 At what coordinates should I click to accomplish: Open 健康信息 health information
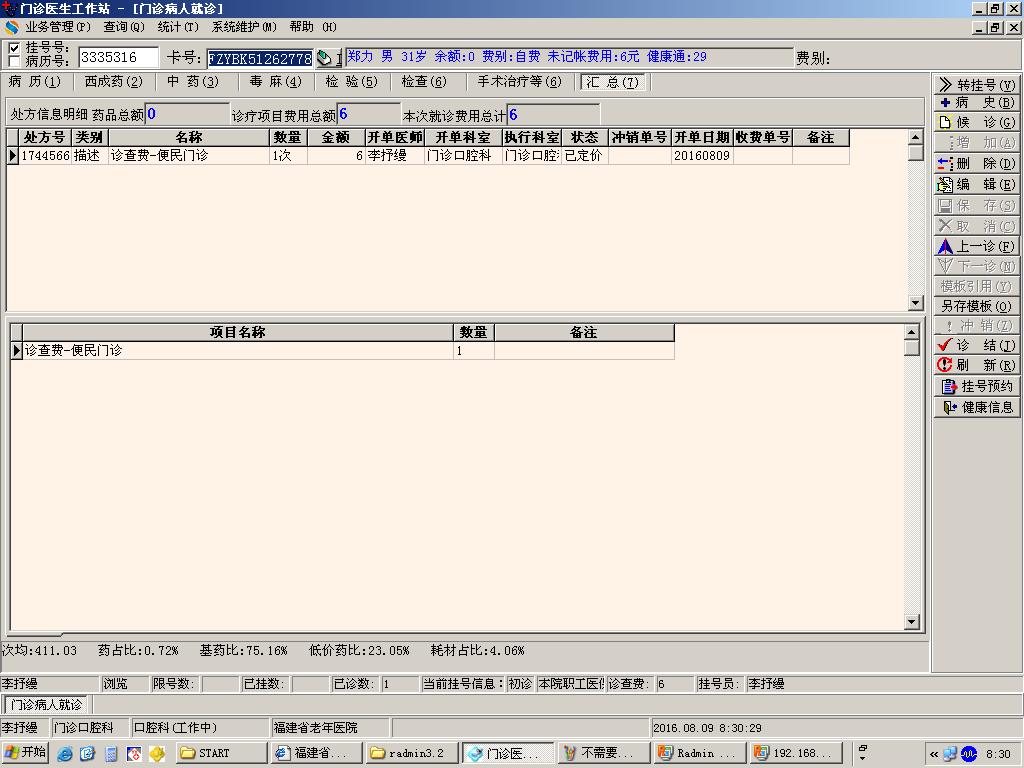tap(976, 407)
